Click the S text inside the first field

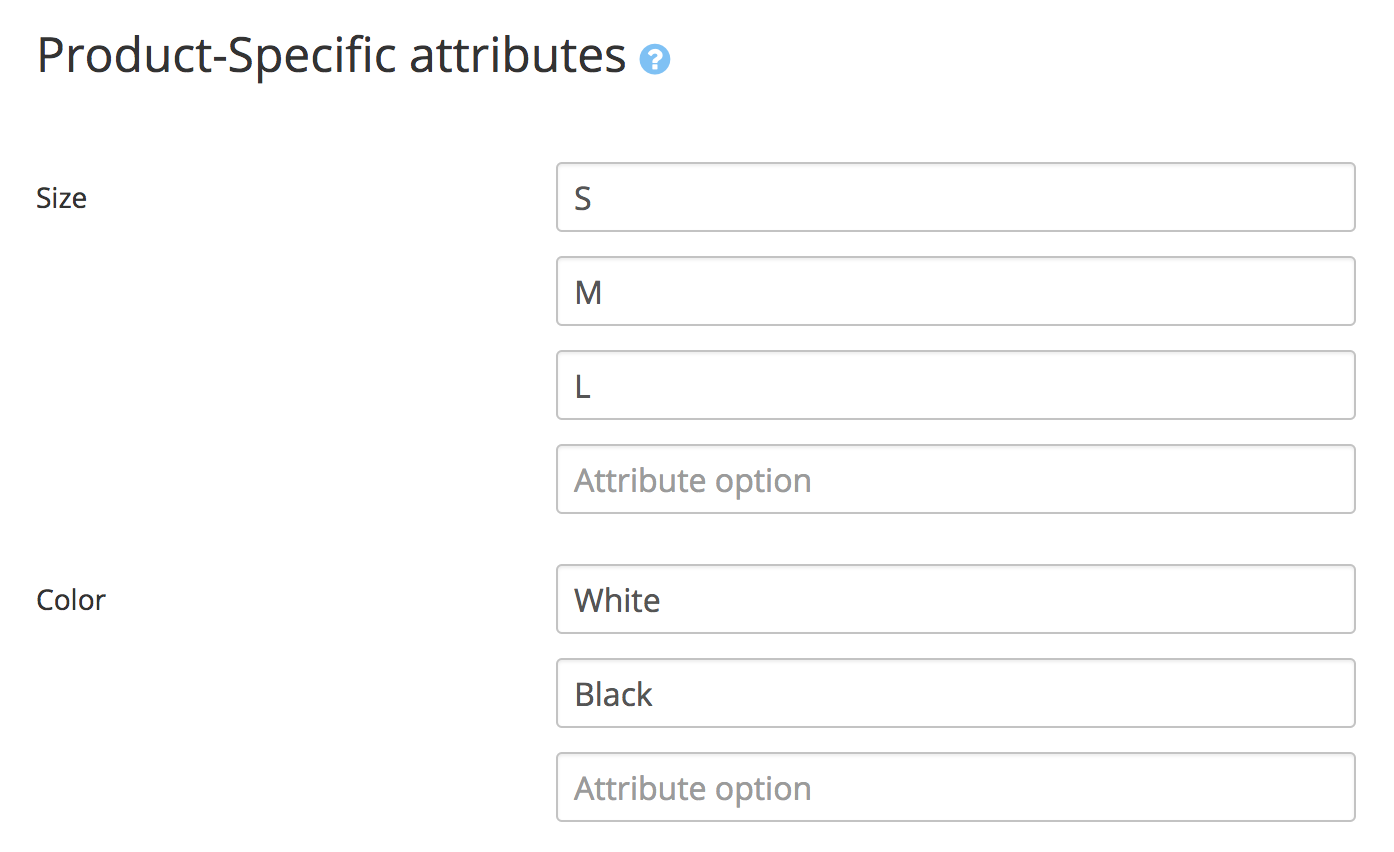[584, 197]
